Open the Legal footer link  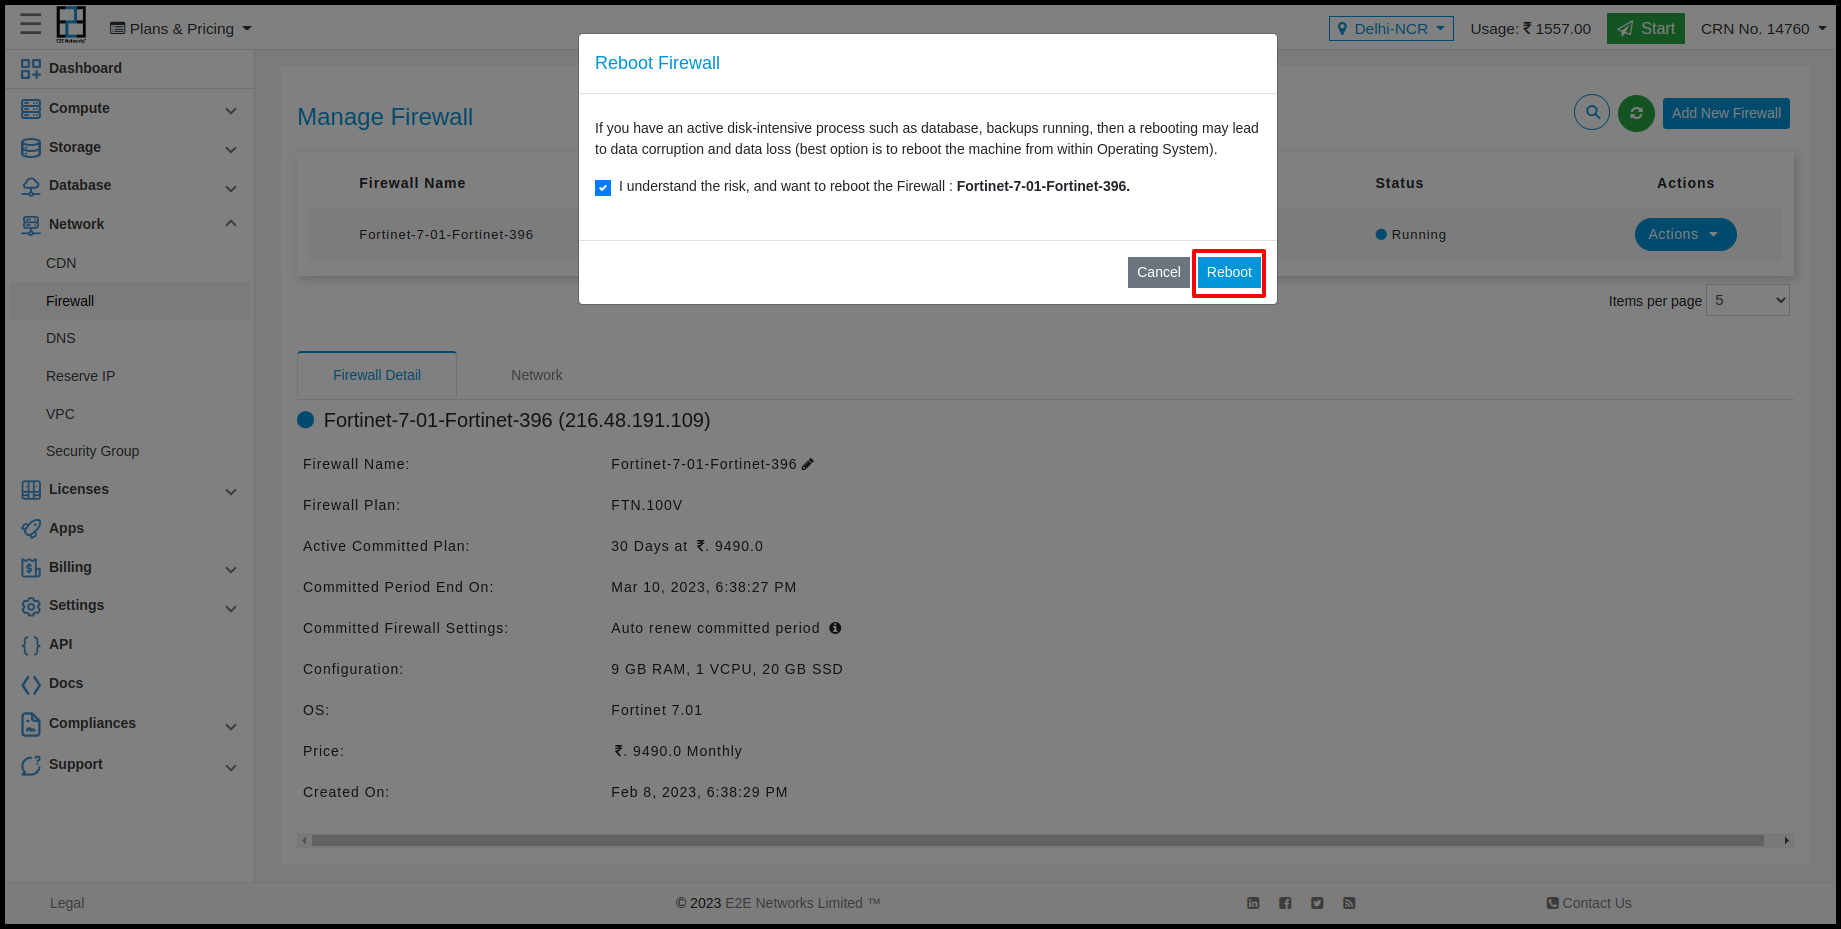point(67,903)
